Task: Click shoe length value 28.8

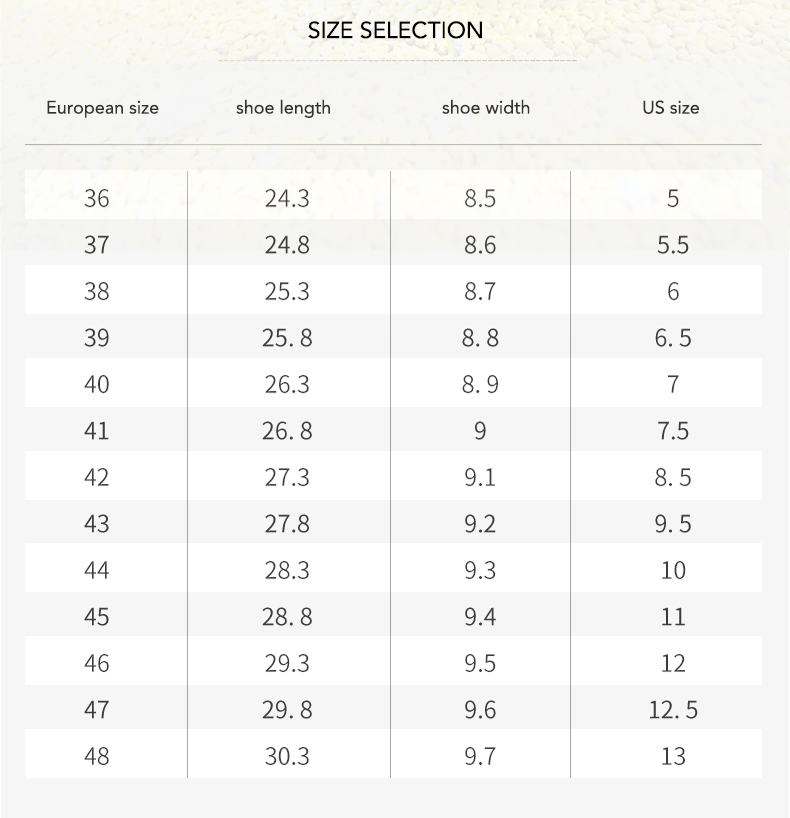Action: click(x=287, y=617)
